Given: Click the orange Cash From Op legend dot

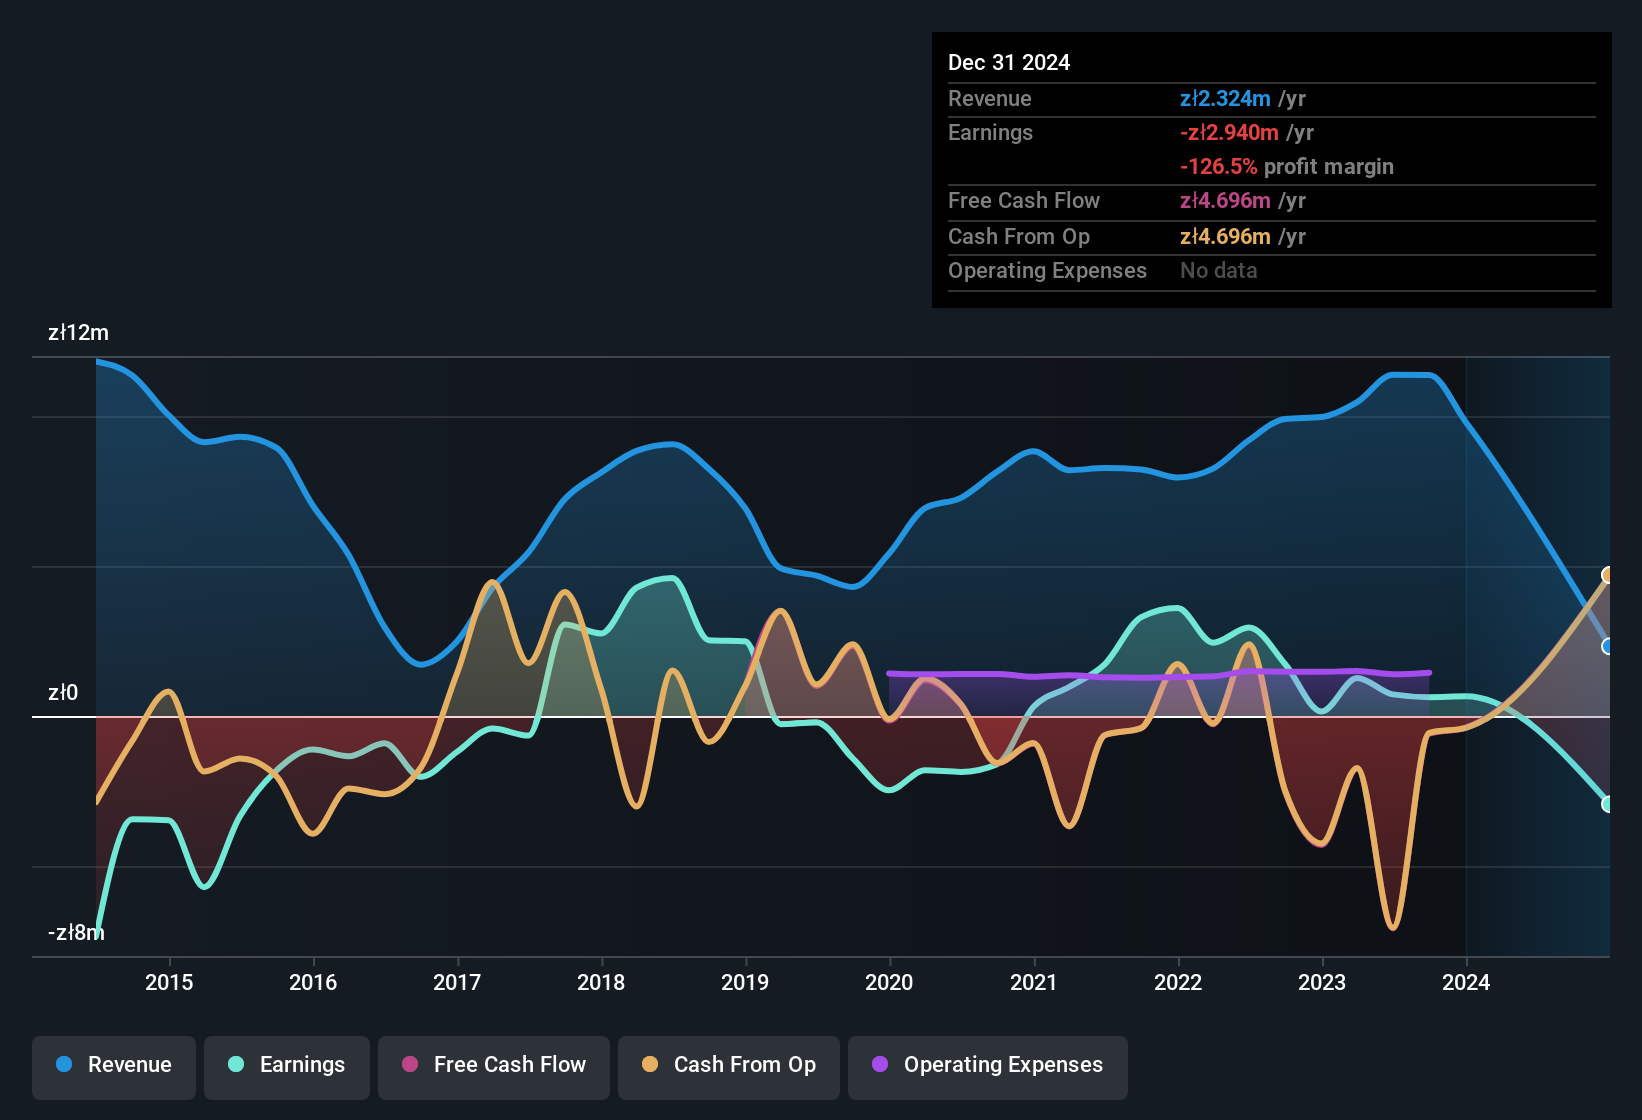Looking at the screenshot, I should pos(649,1065).
